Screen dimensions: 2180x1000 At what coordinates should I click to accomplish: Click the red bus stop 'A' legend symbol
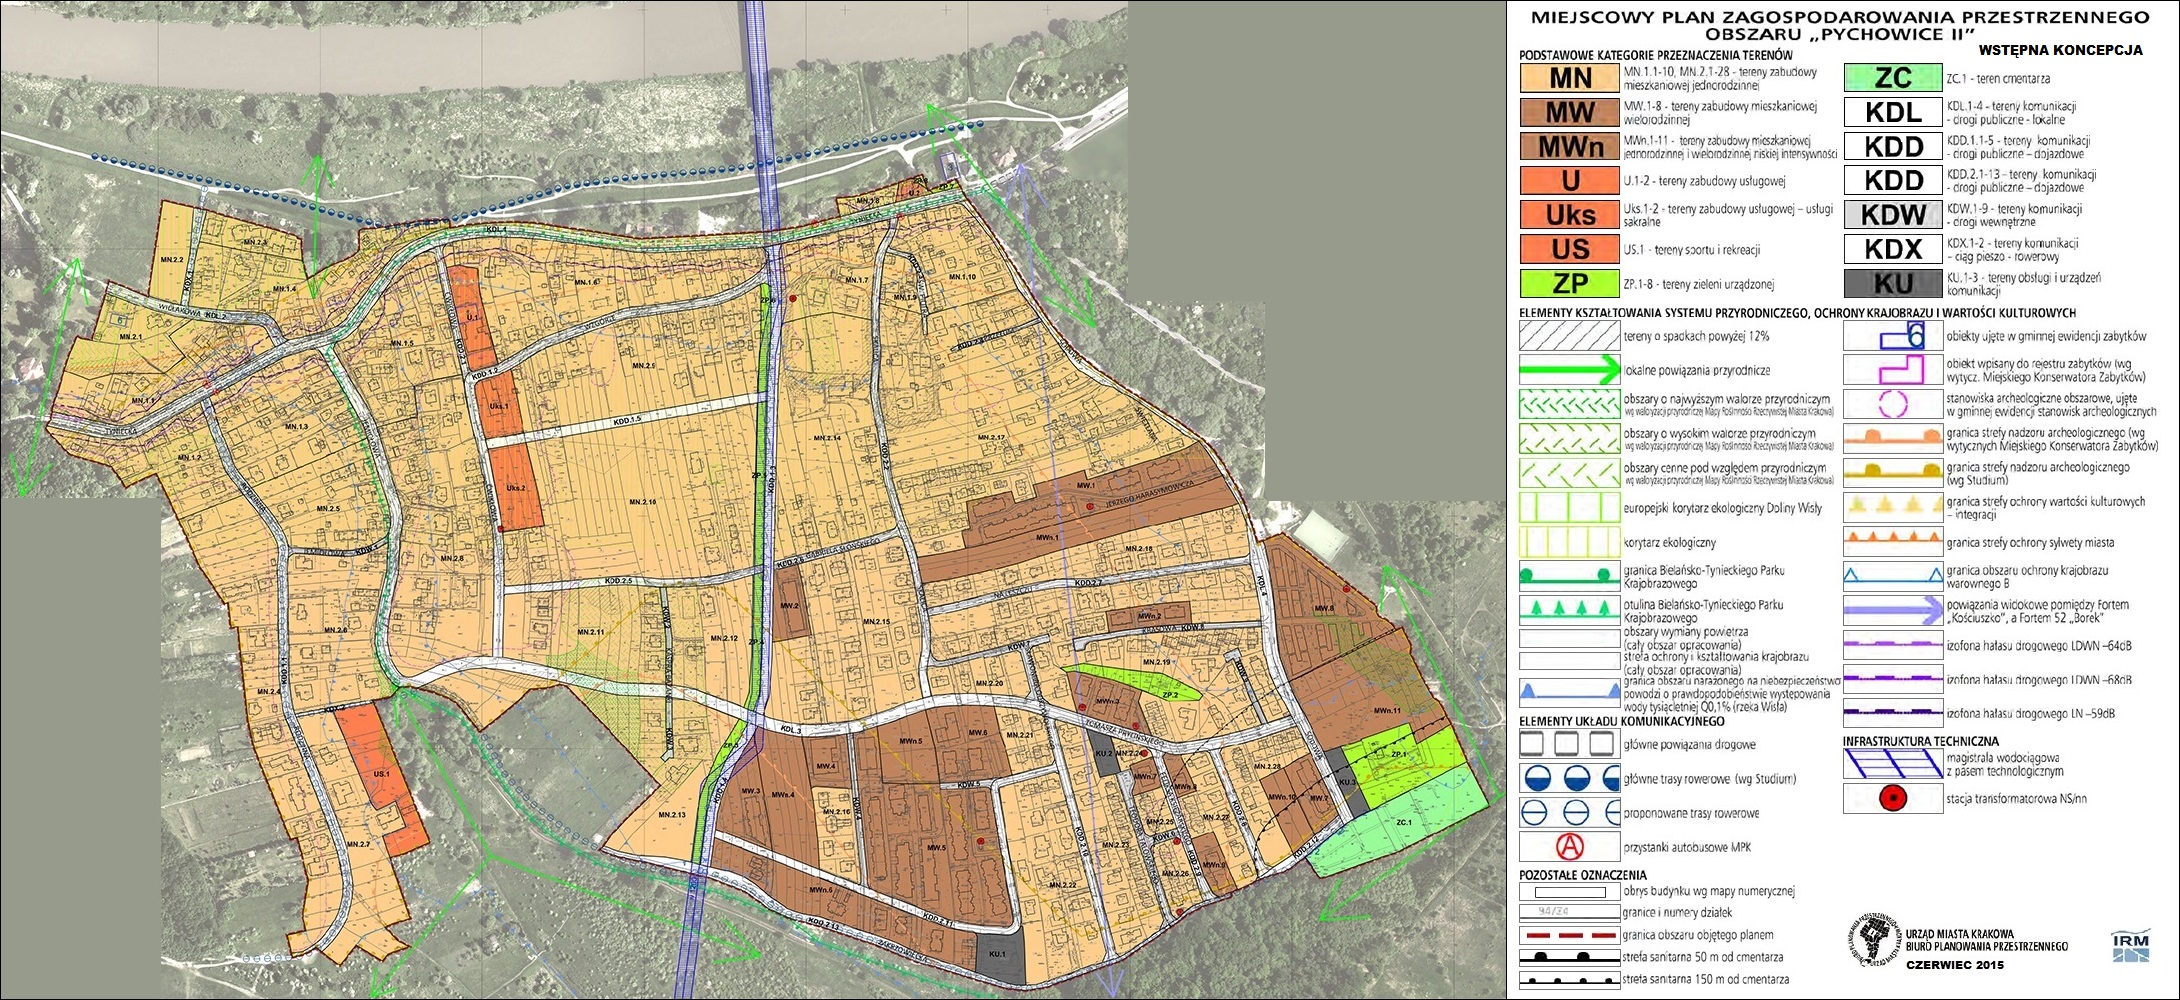[x=1569, y=847]
